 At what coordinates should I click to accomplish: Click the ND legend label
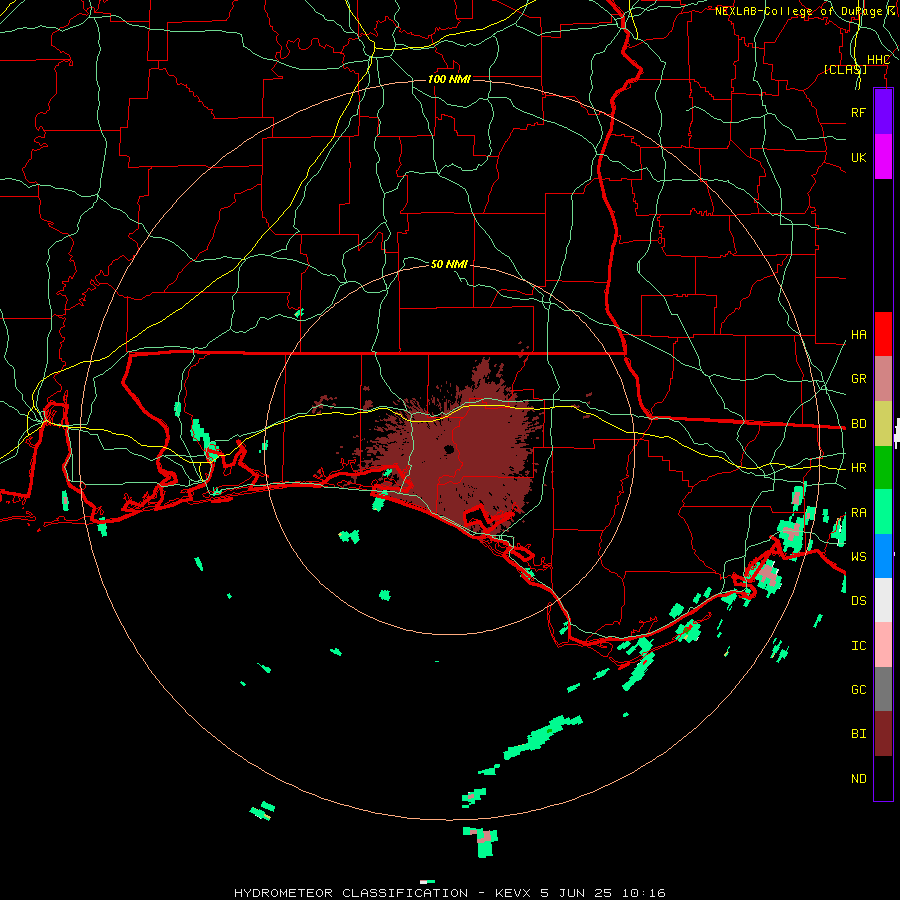(858, 779)
